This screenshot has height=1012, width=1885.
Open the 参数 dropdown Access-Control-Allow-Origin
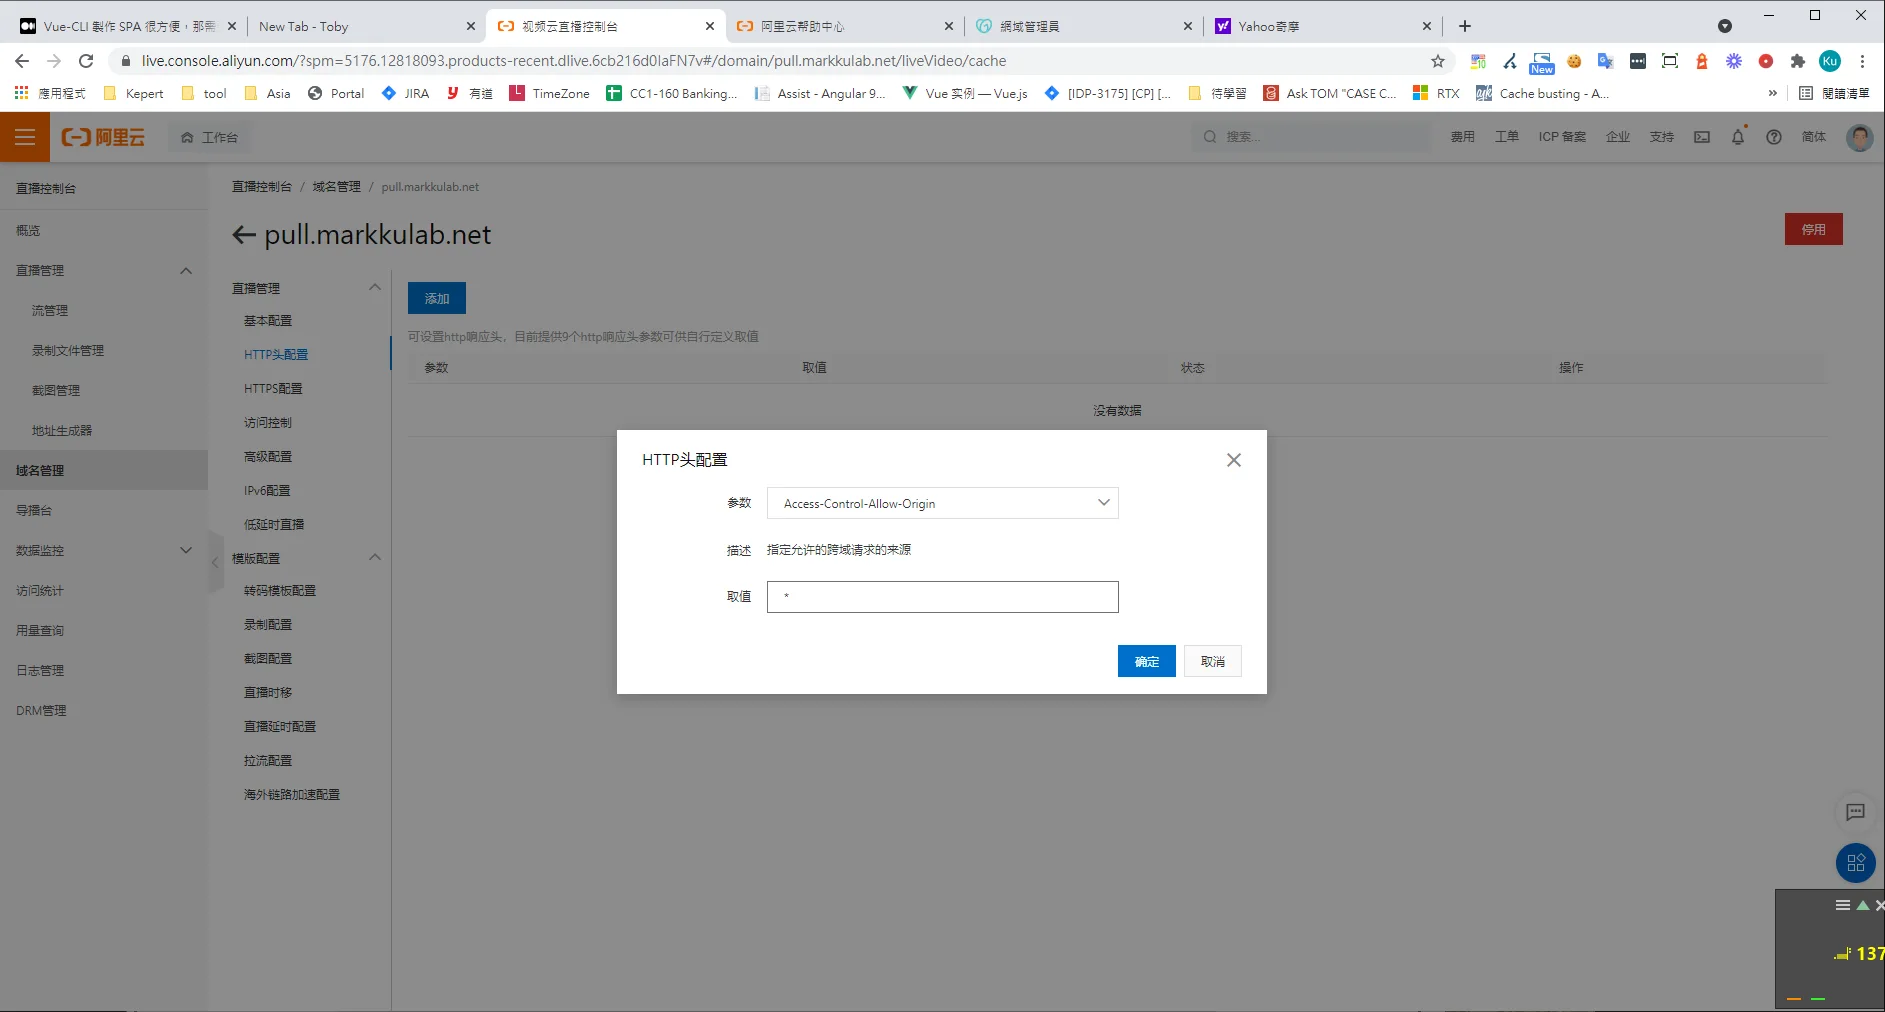point(942,503)
